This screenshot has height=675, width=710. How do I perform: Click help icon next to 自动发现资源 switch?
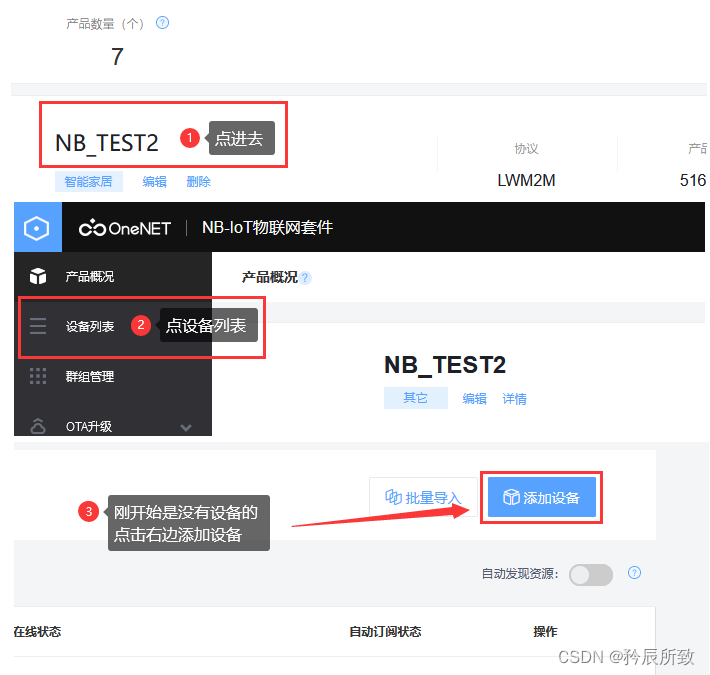click(x=634, y=573)
